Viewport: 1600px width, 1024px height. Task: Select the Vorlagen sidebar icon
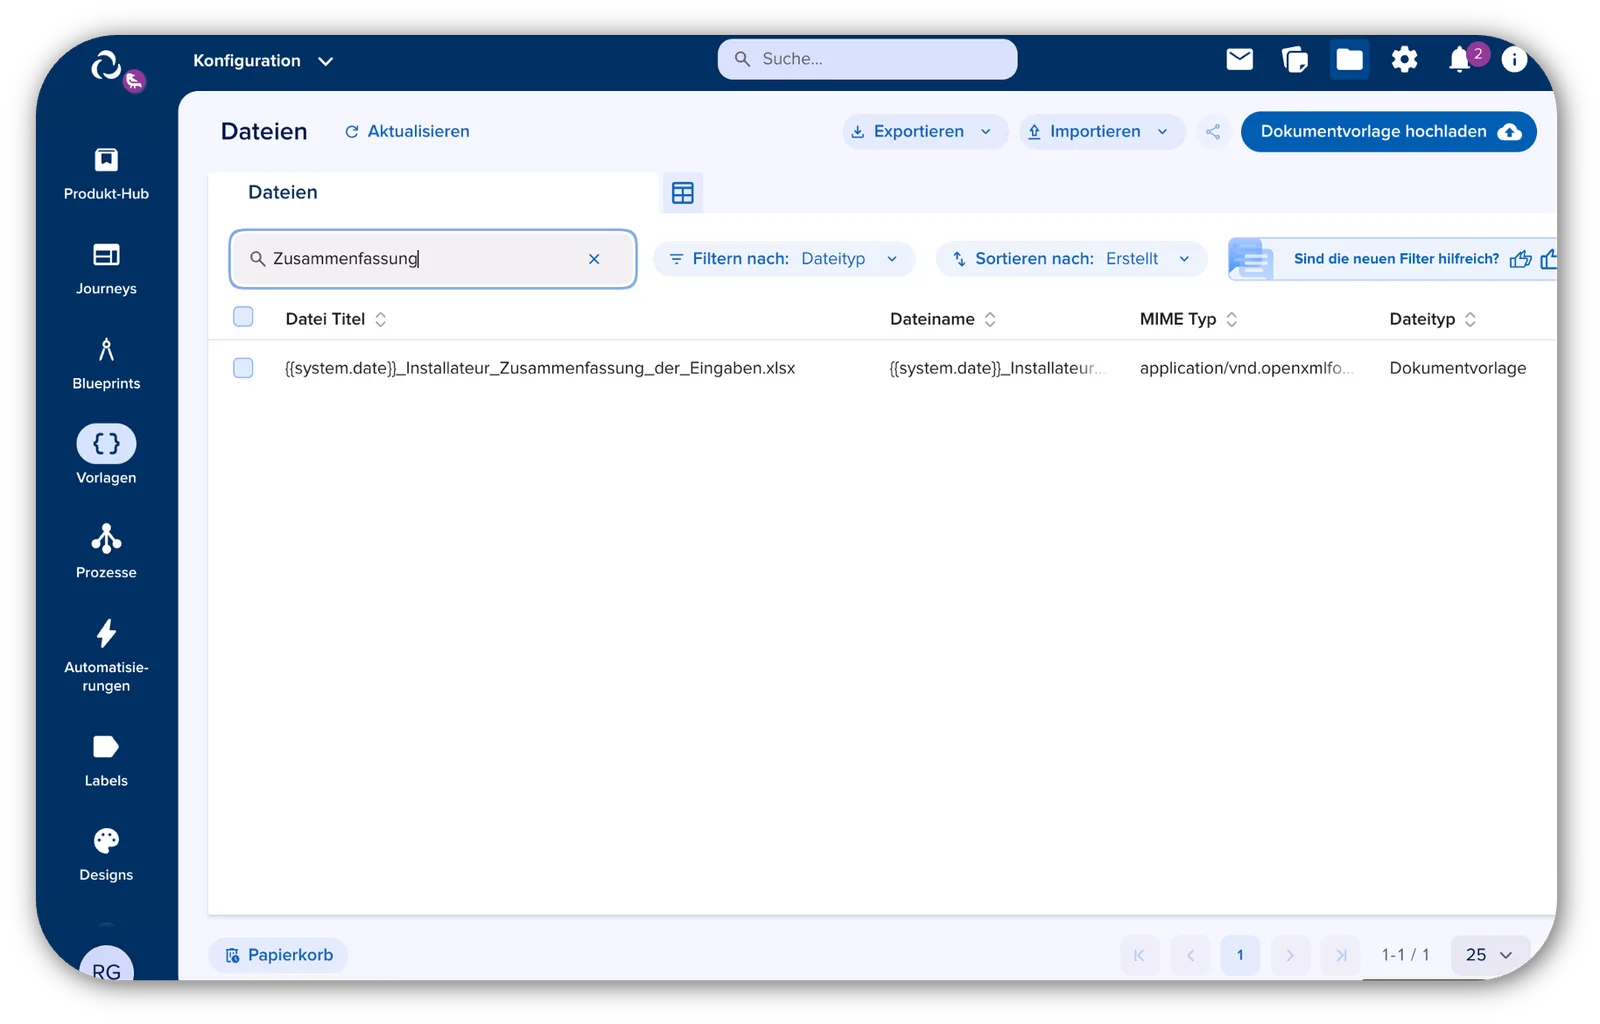(106, 444)
